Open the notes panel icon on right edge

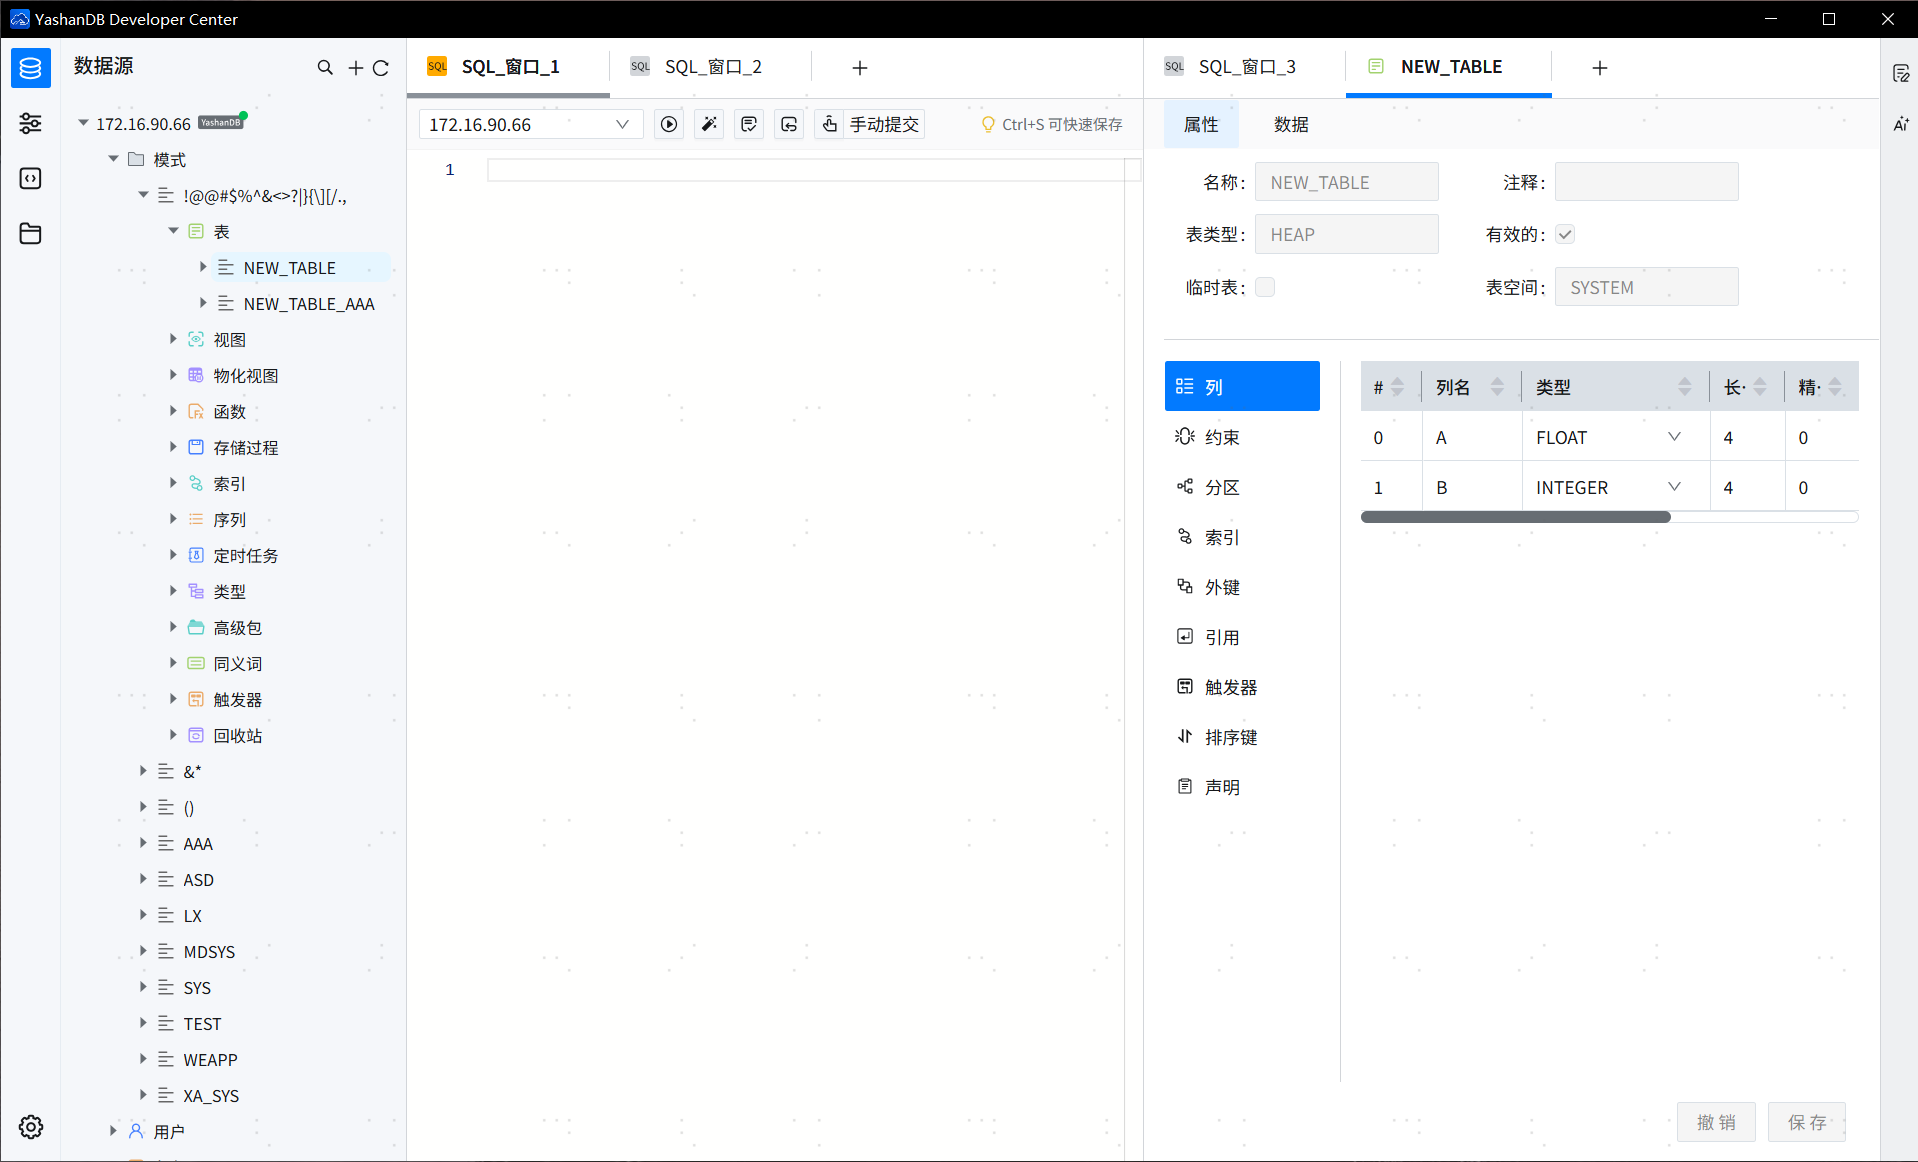(1903, 72)
